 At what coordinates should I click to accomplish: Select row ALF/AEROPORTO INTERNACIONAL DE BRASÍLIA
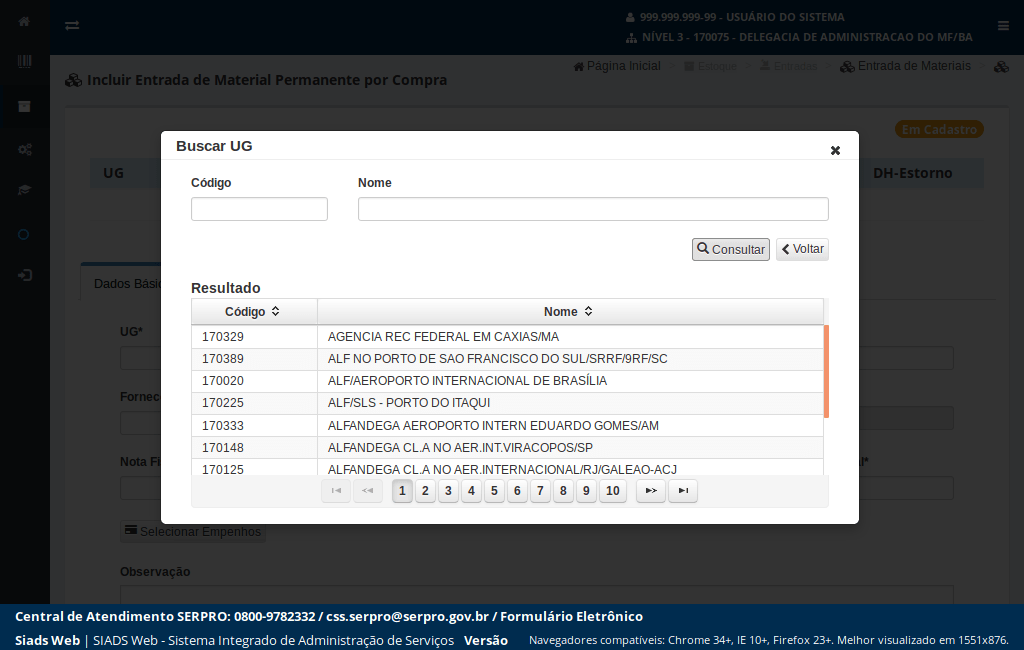[x=467, y=381]
